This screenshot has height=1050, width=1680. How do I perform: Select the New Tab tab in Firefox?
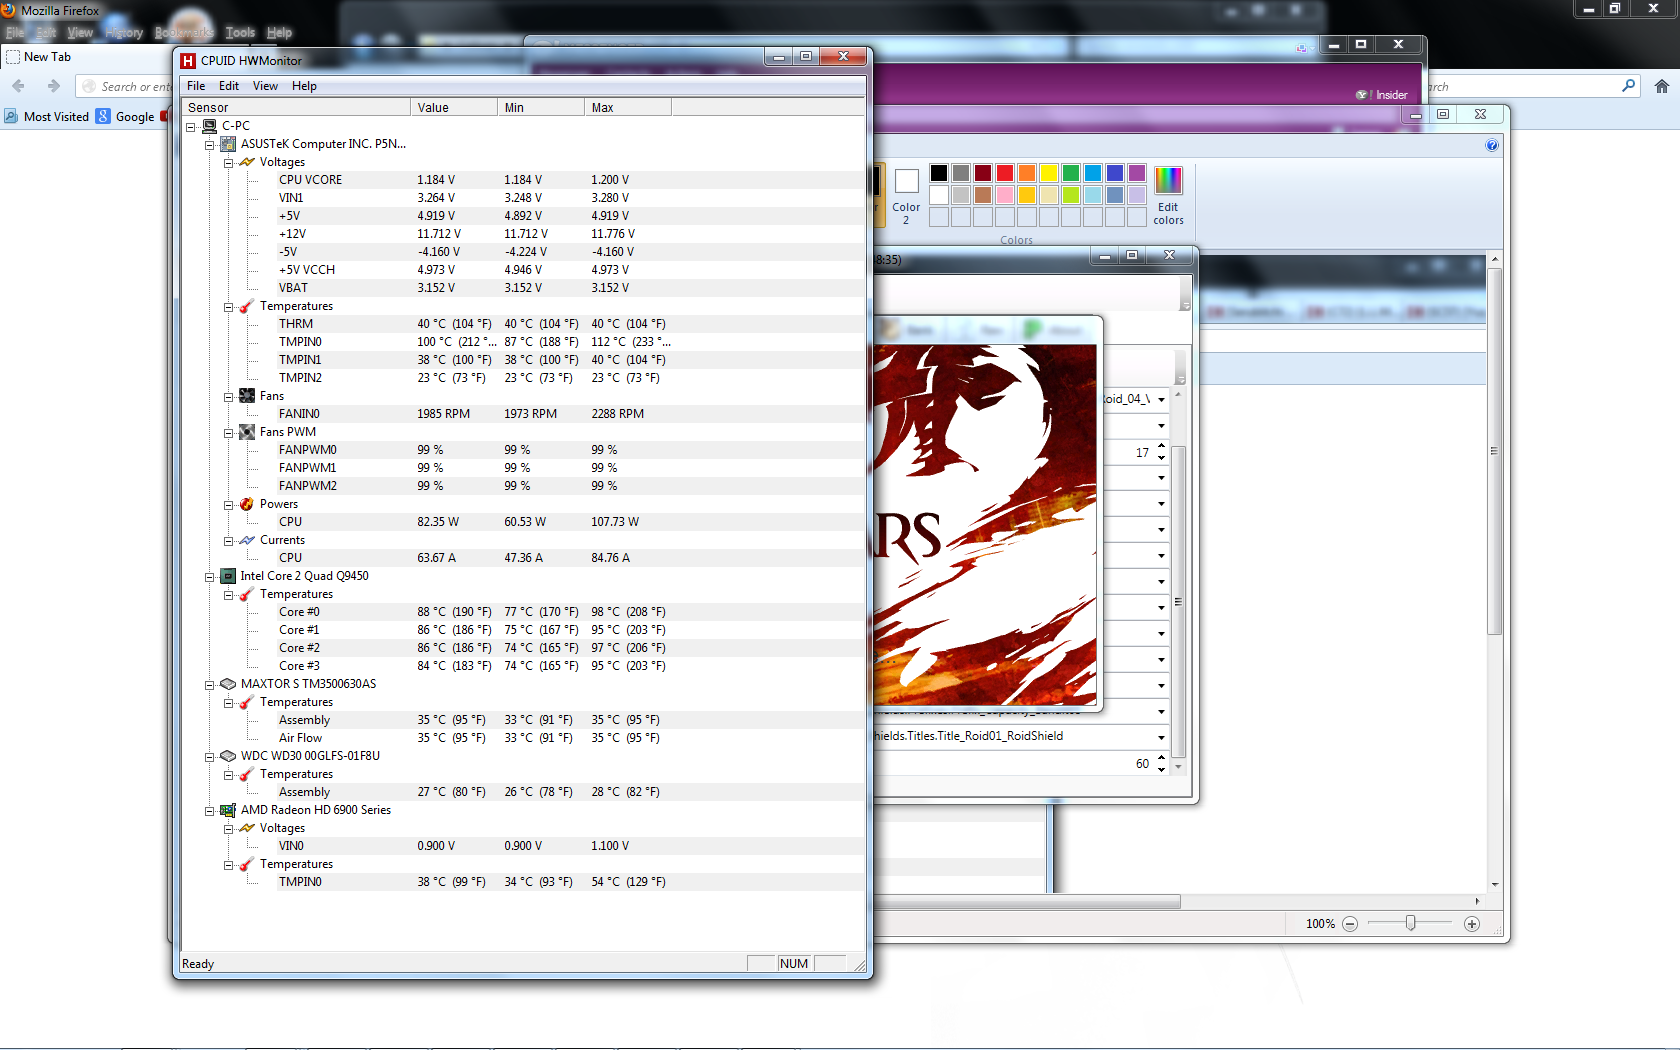click(48, 57)
